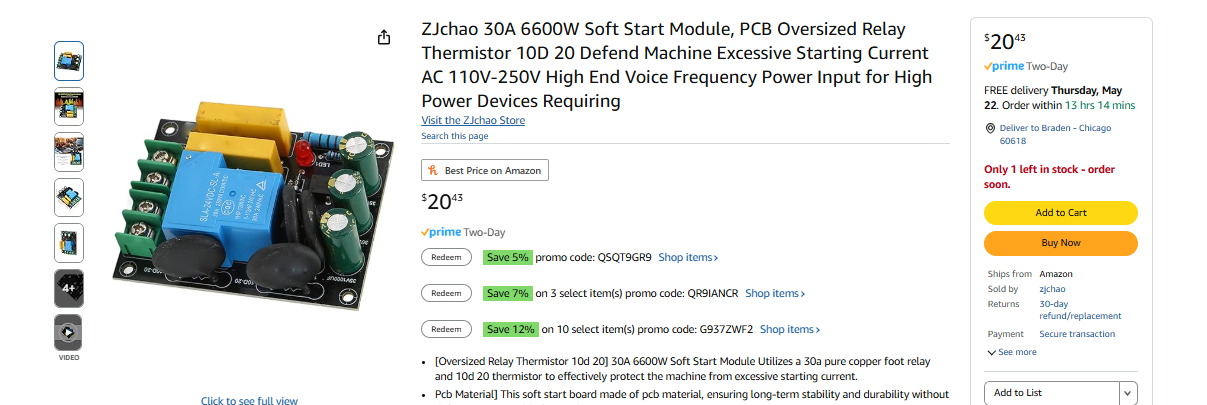Click the share icon above product image
The width and height of the screenshot is (1207, 405).
point(384,37)
